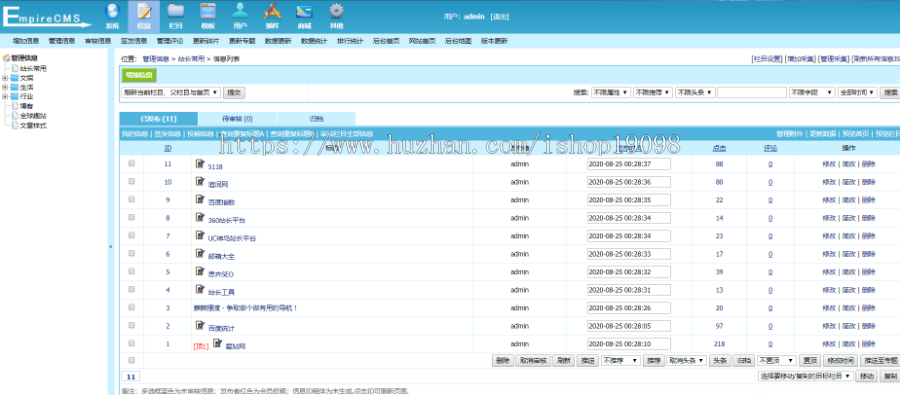Expand the 生活 tree node
Viewport: 900px width, 395px height.
click(5, 87)
